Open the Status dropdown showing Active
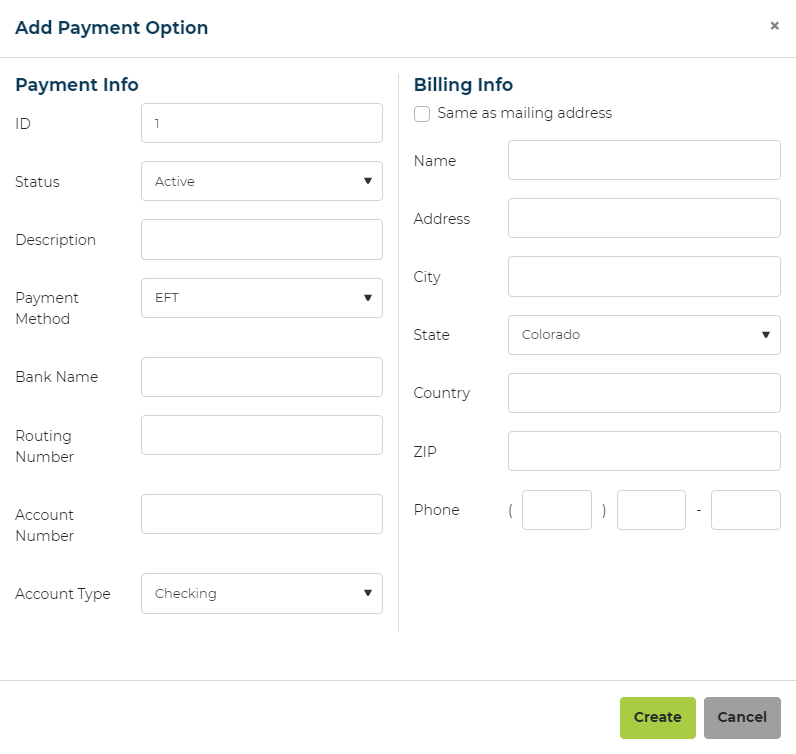 [262, 181]
